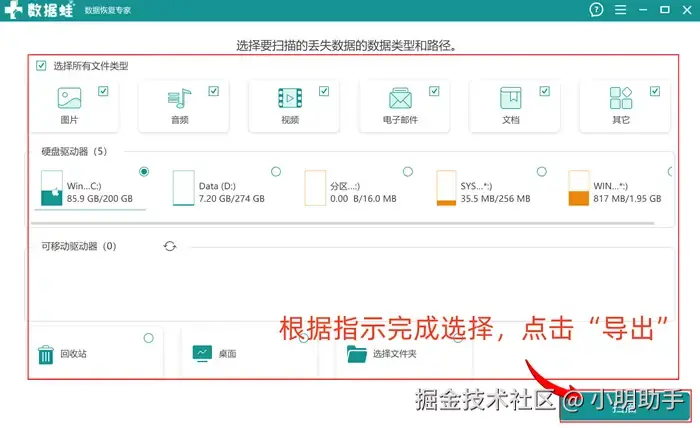The height and width of the screenshot is (428, 700).
Task: Click the 回收站 recycle bin icon
Action: click(x=46, y=355)
